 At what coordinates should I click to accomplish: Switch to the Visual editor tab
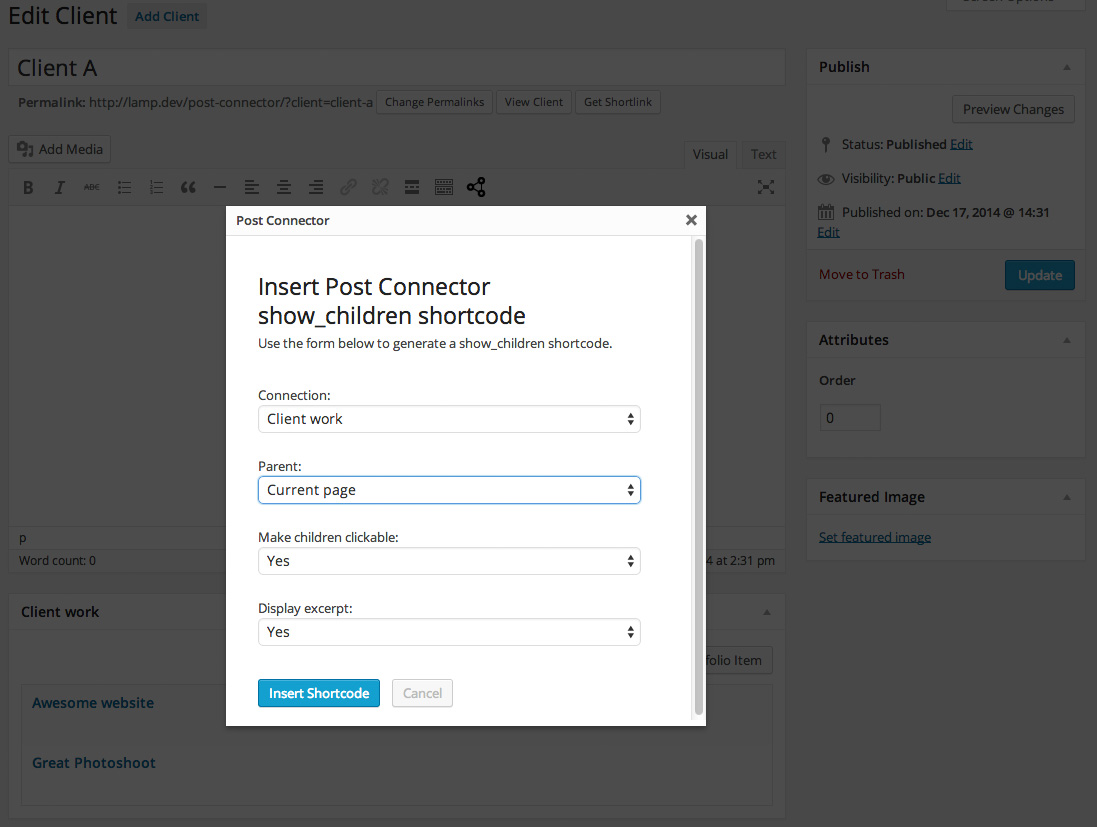coord(710,155)
